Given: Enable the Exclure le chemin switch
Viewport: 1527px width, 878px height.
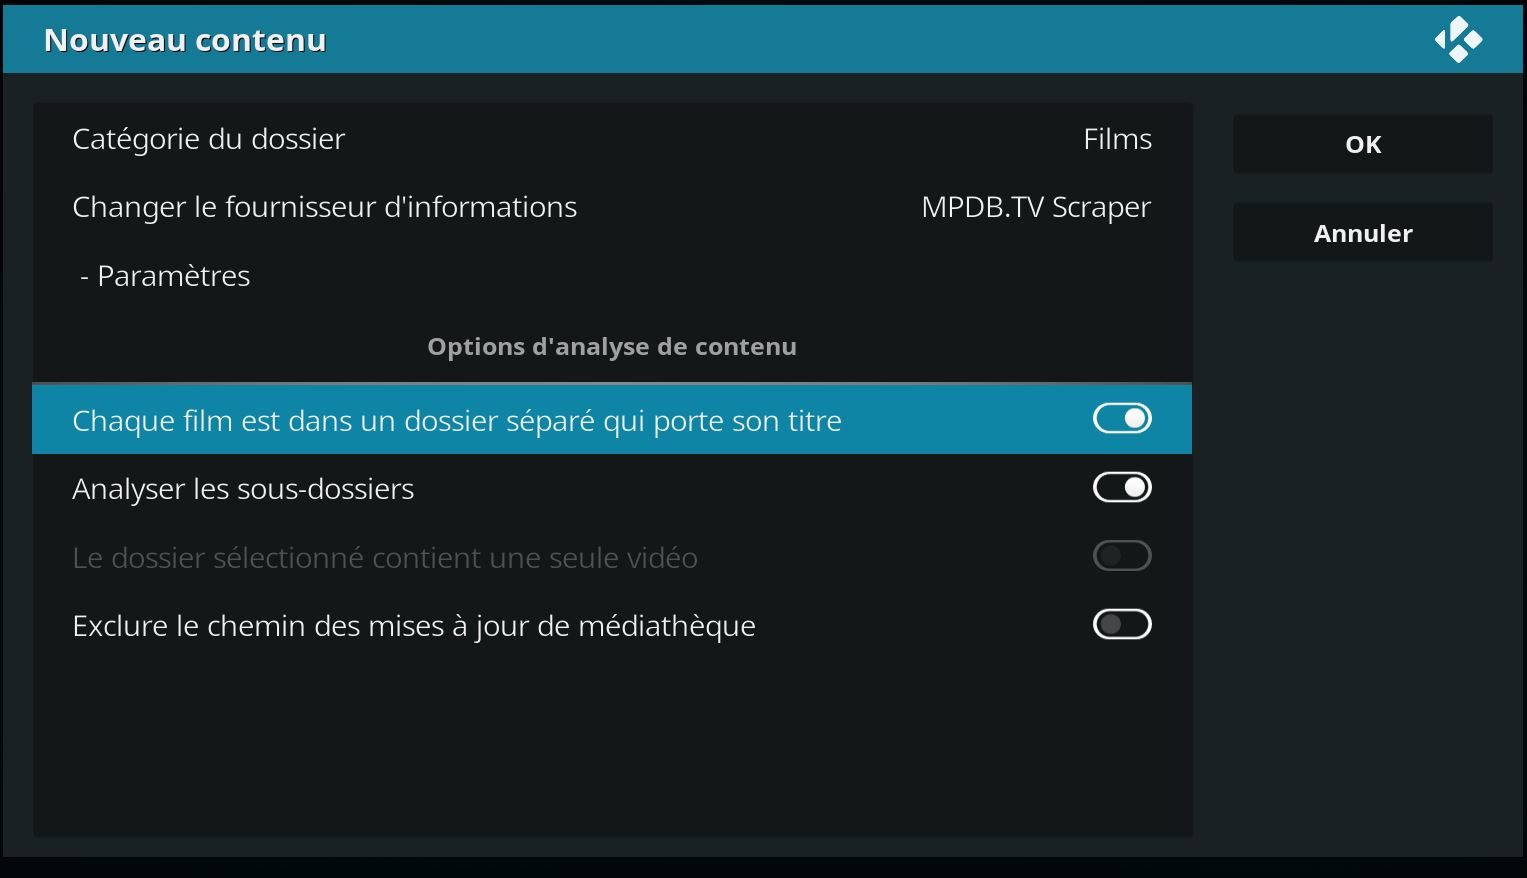Looking at the screenshot, I should pos(1122,625).
